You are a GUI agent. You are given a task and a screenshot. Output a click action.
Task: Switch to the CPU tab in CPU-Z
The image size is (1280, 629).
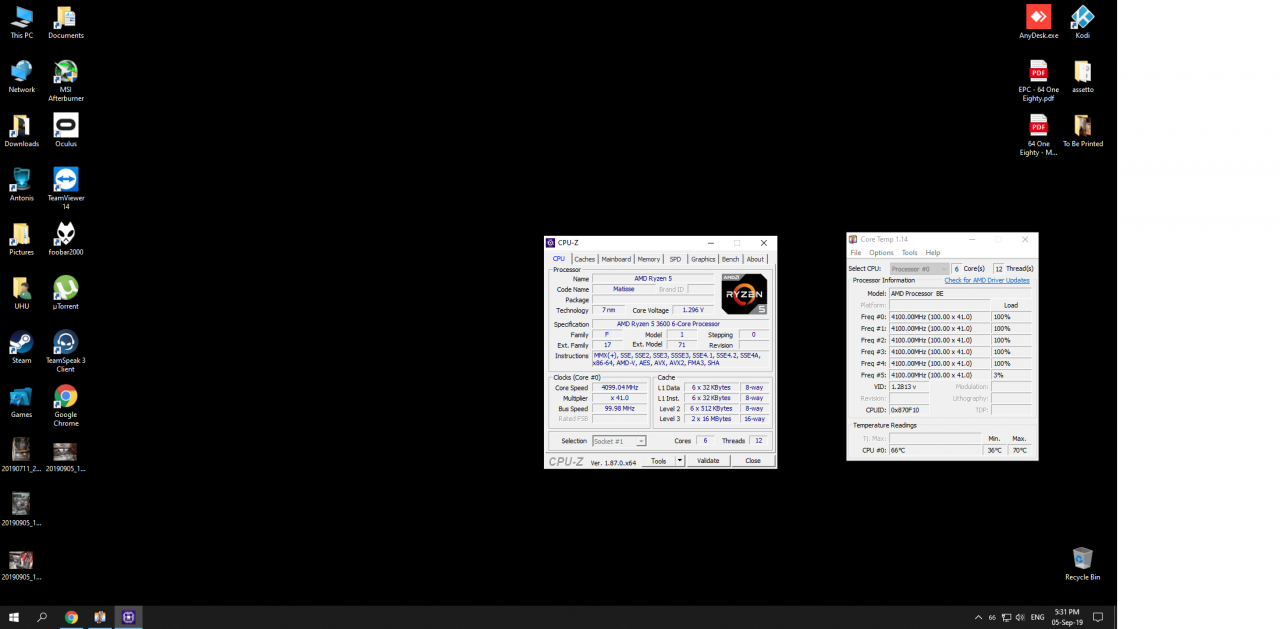[559, 259]
